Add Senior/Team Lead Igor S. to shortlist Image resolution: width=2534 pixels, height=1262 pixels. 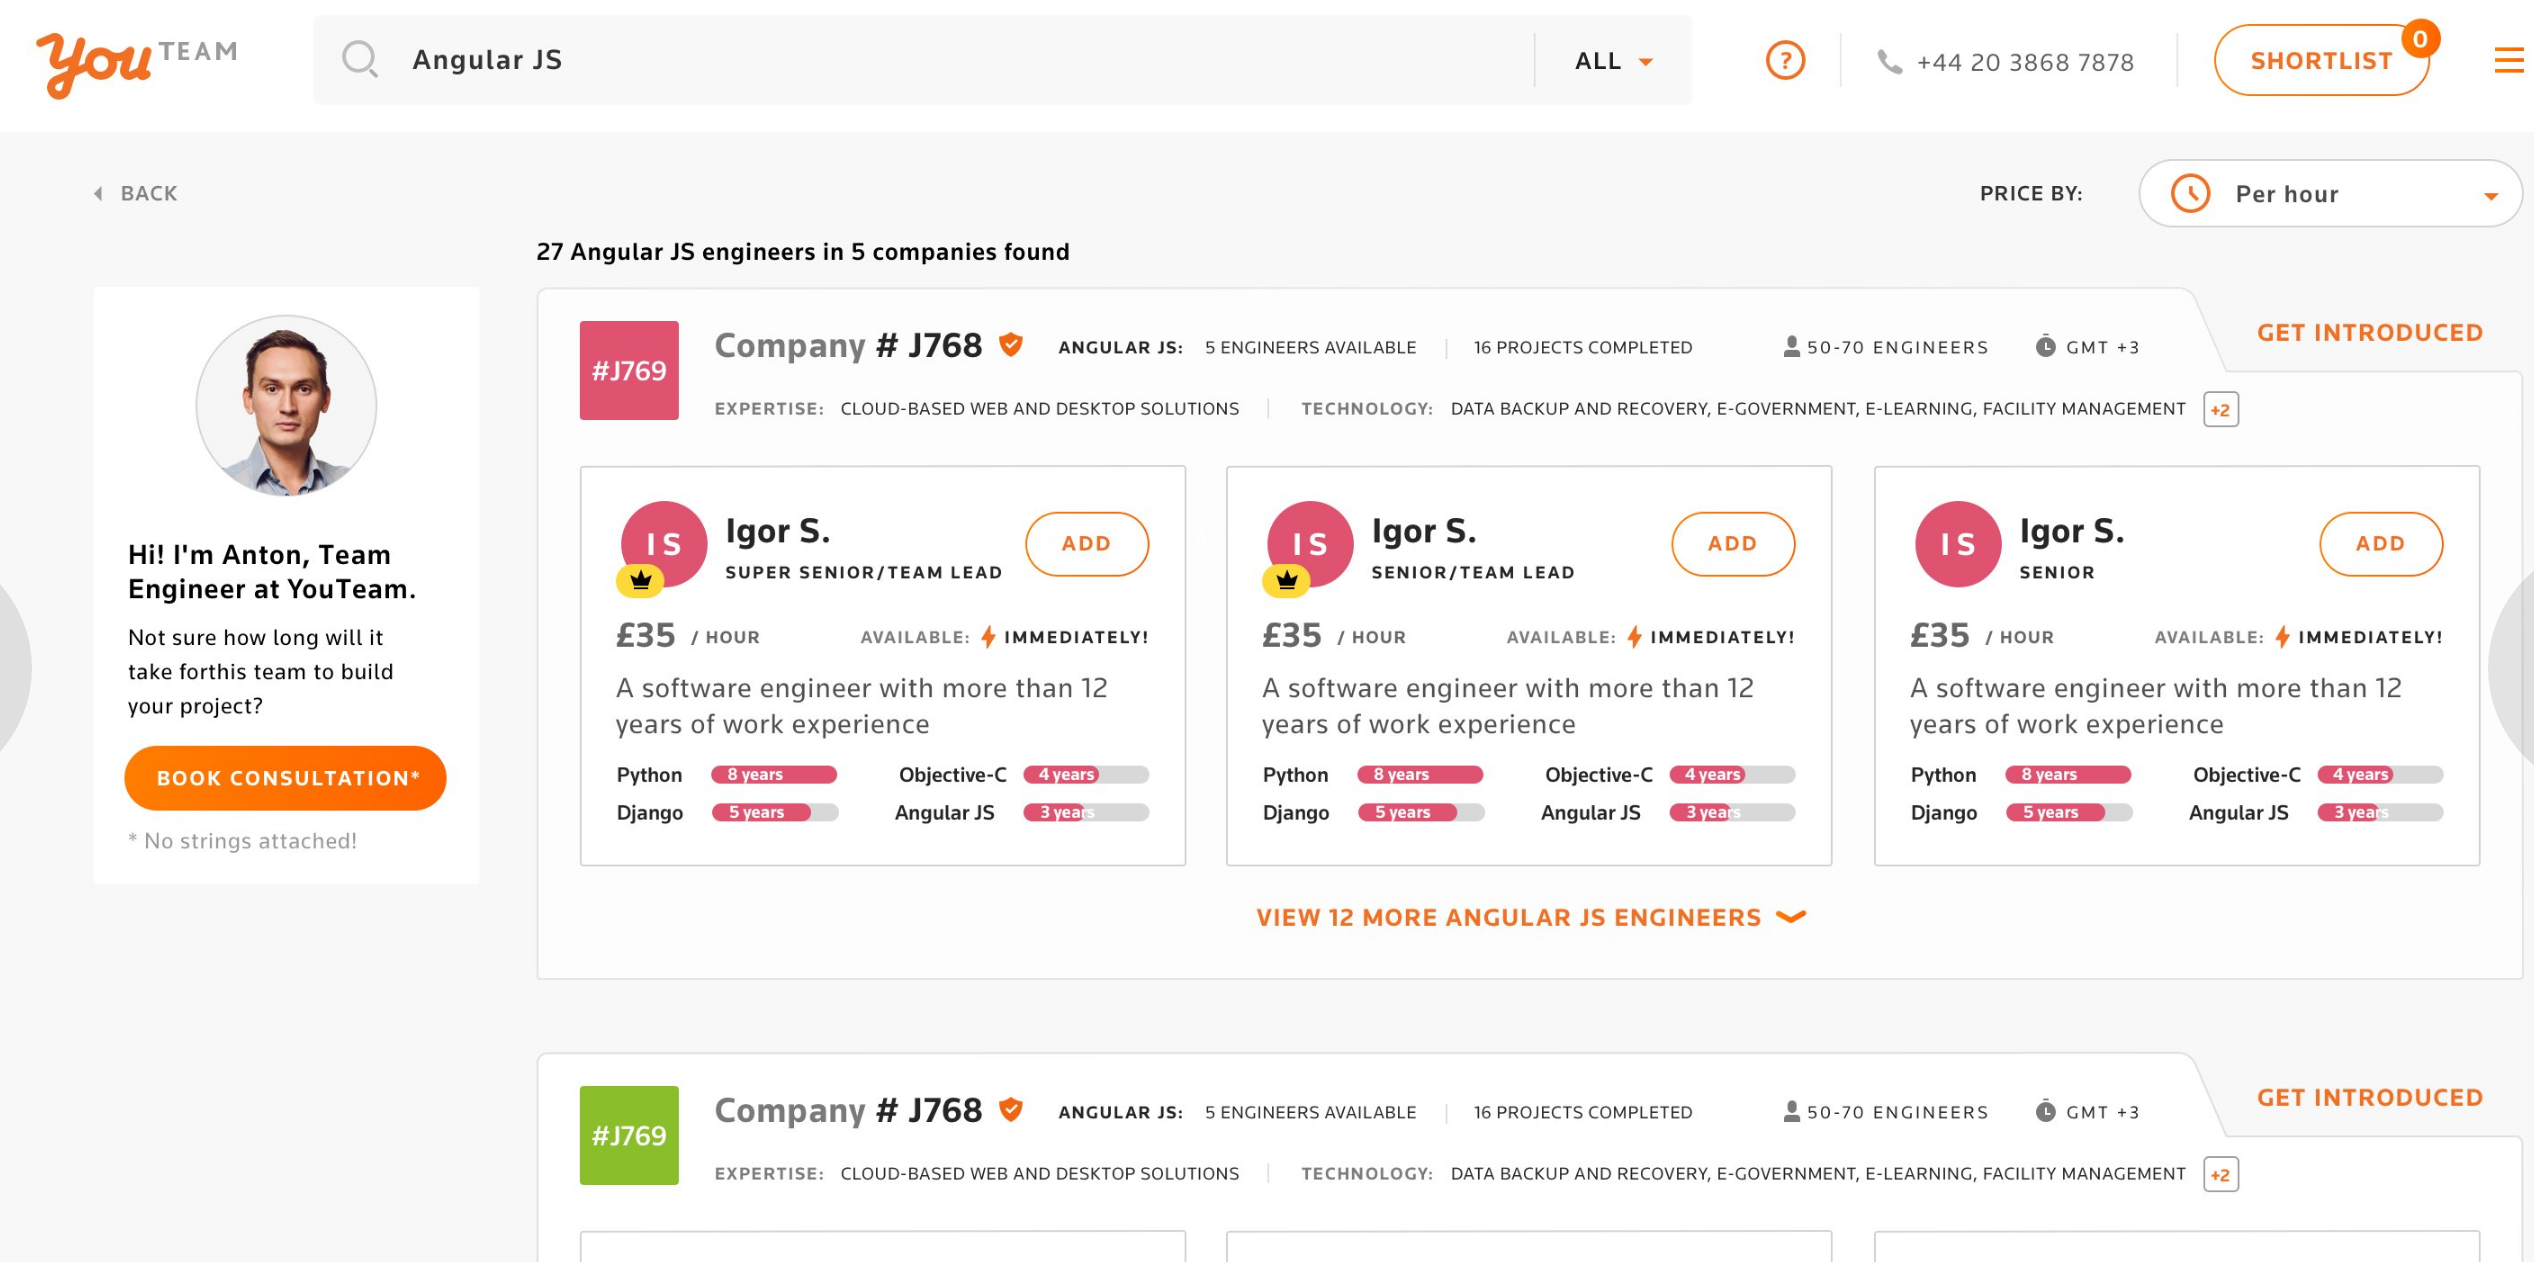pos(1733,544)
